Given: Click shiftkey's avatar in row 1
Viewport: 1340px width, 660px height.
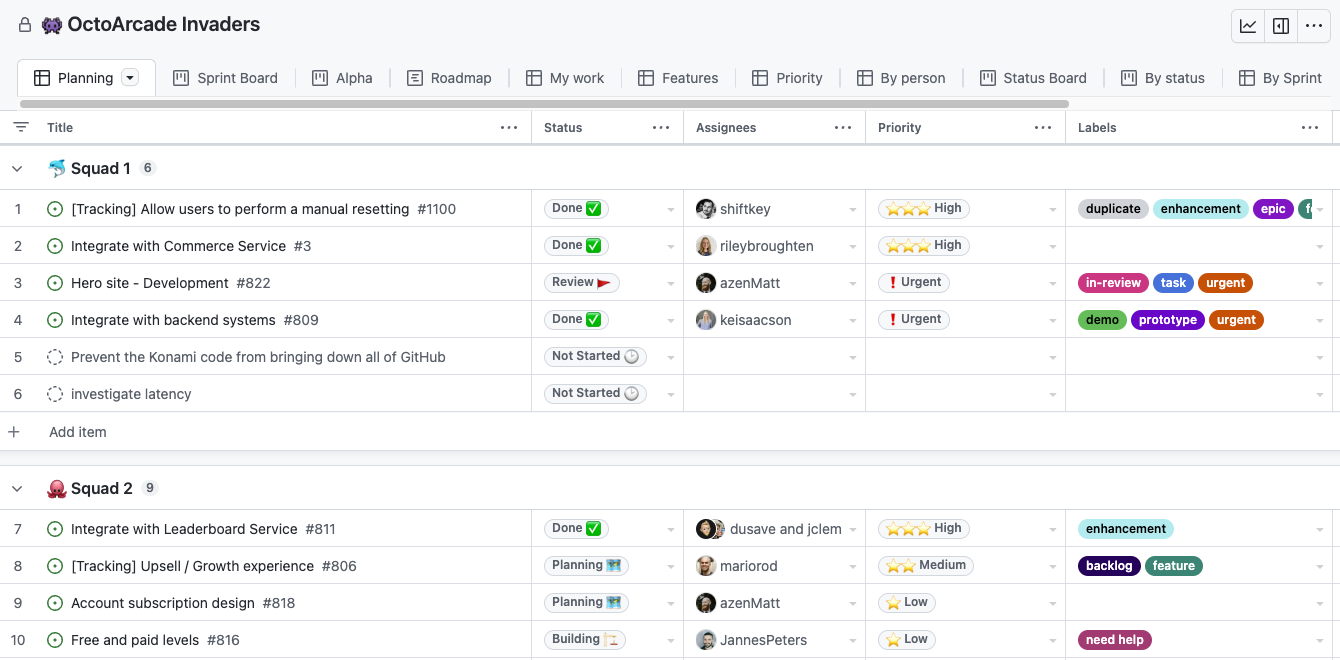Looking at the screenshot, I should [x=706, y=209].
